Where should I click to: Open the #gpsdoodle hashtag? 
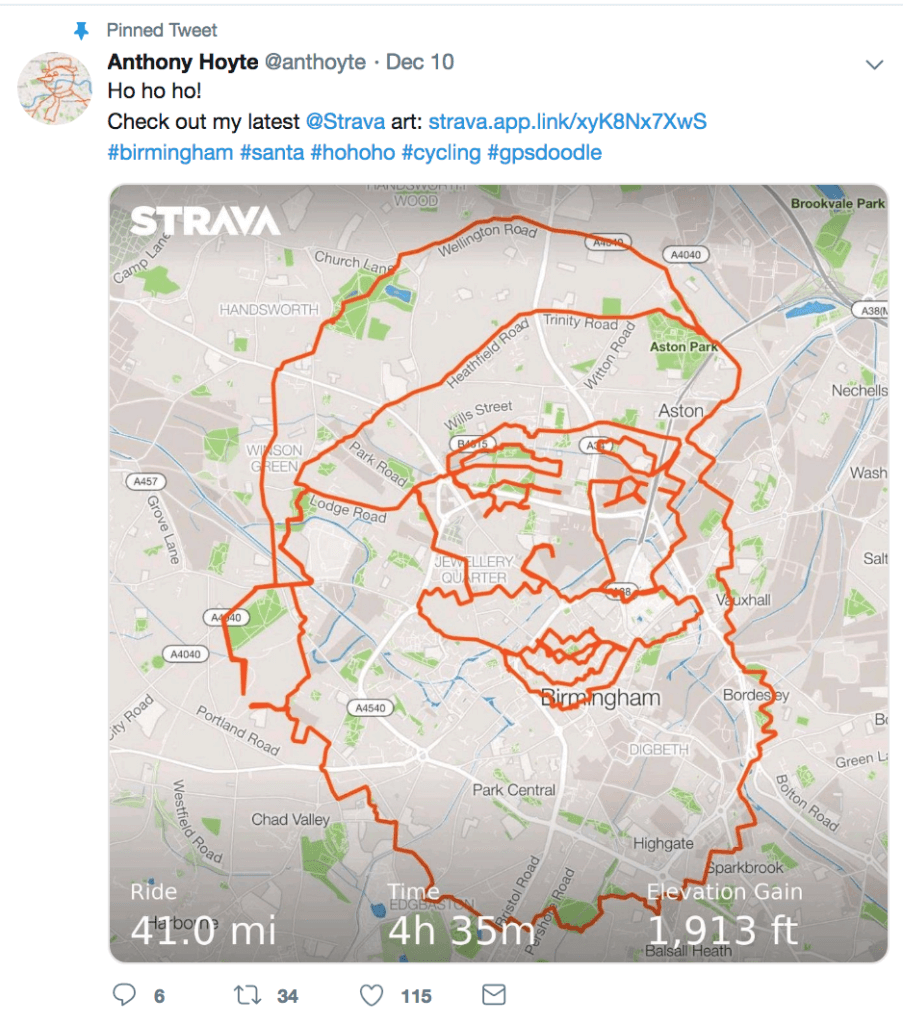[545, 152]
